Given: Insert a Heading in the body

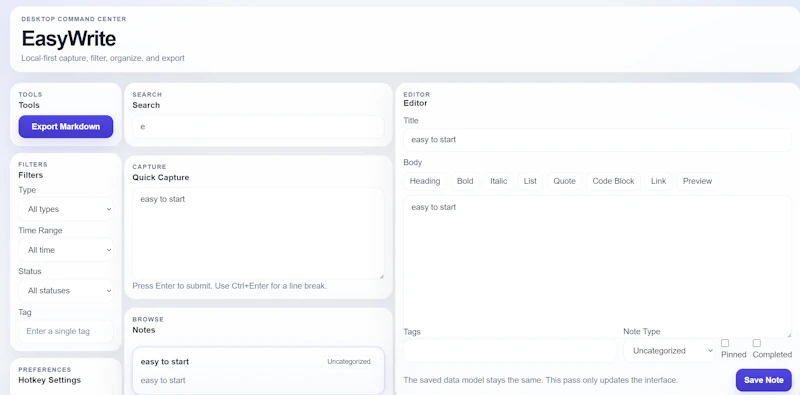Looking at the screenshot, I should [424, 181].
